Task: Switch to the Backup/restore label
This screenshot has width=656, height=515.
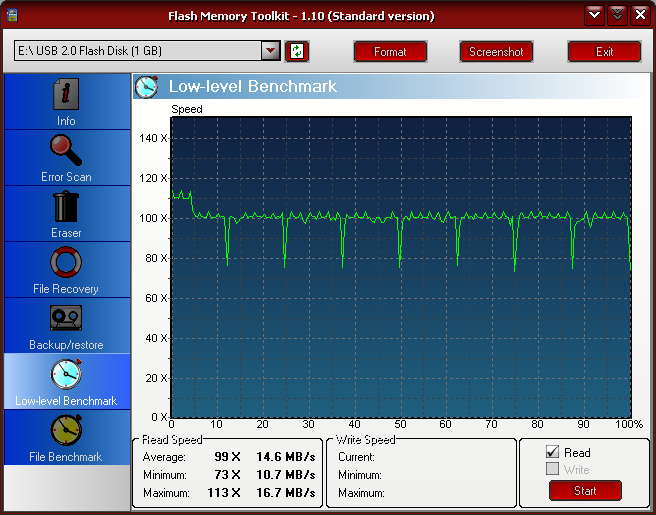Action: tap(66, 345)
